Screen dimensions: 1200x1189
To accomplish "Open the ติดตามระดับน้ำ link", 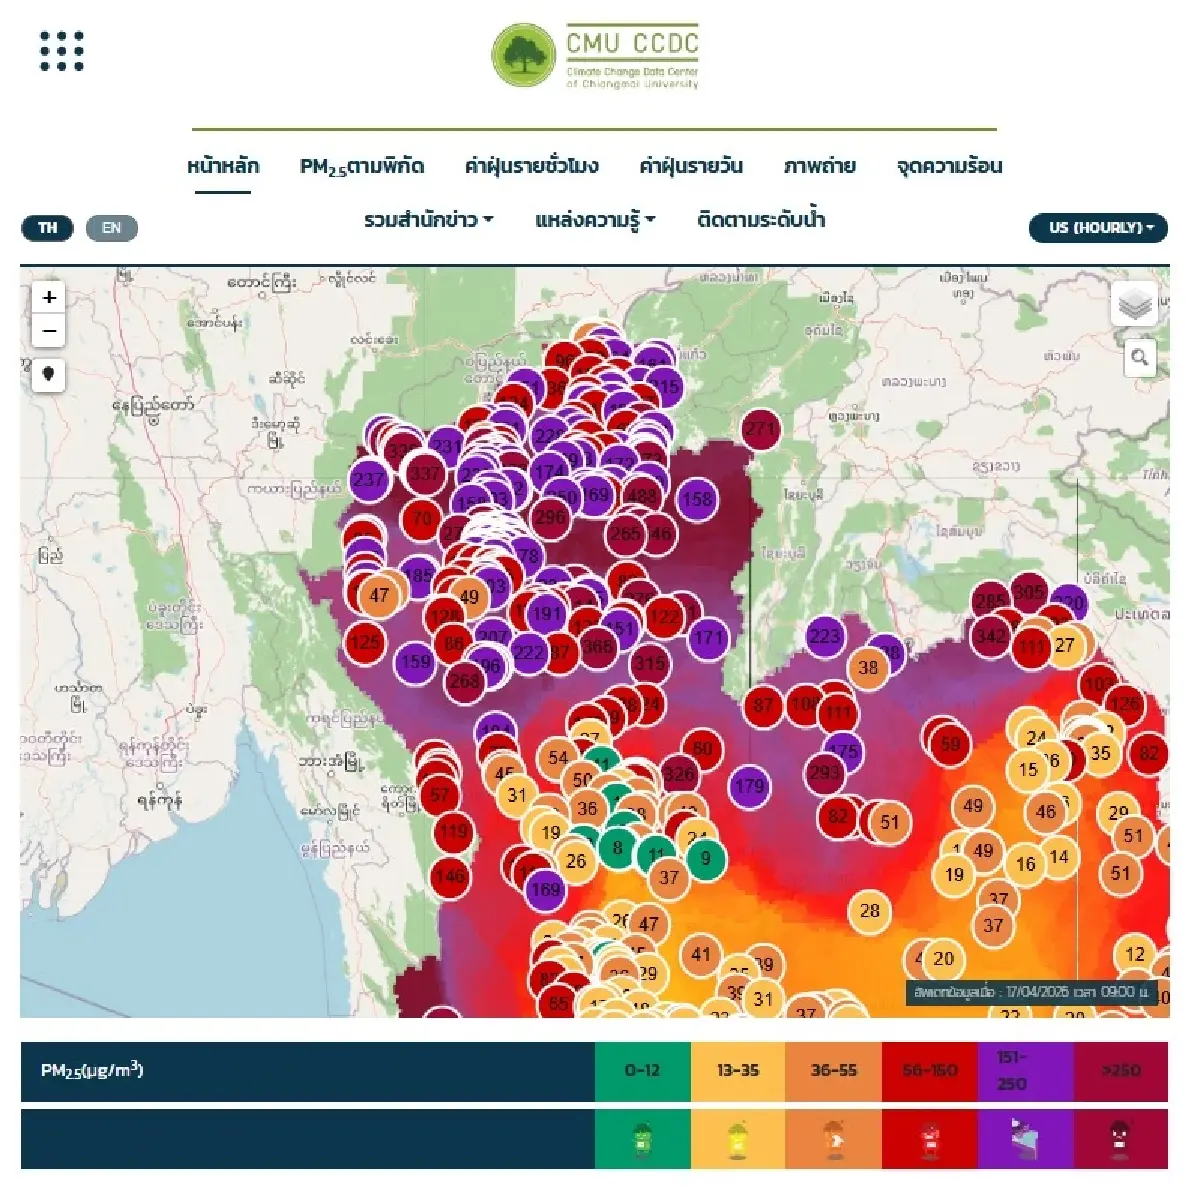I will point(761,220).
